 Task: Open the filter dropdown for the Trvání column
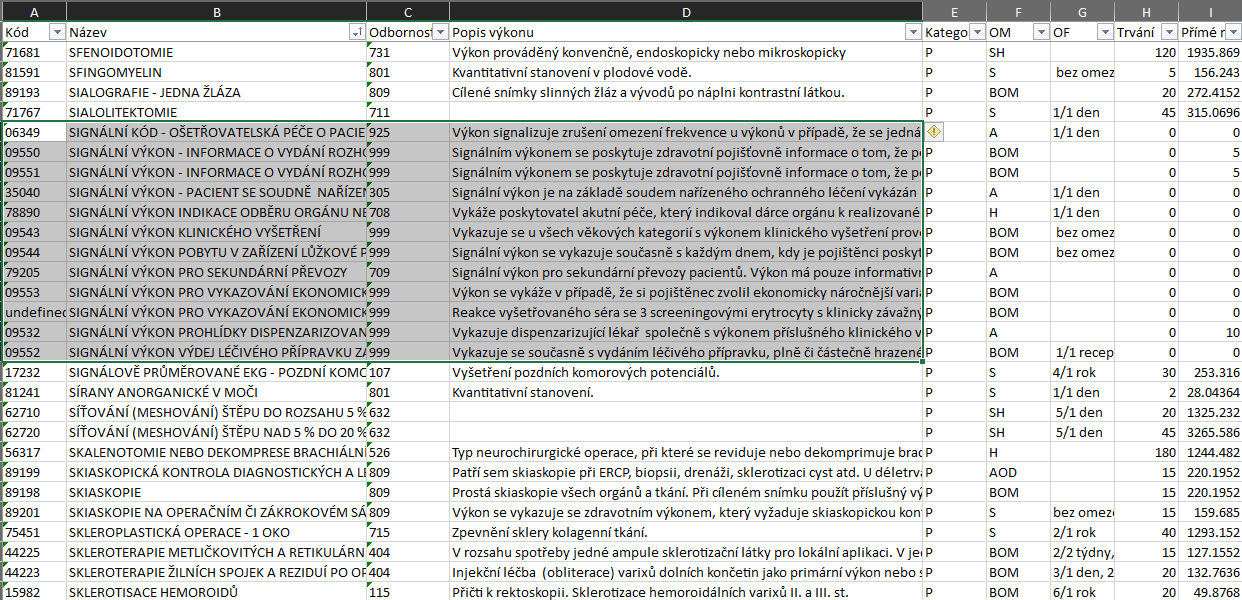coord(1169,32)
